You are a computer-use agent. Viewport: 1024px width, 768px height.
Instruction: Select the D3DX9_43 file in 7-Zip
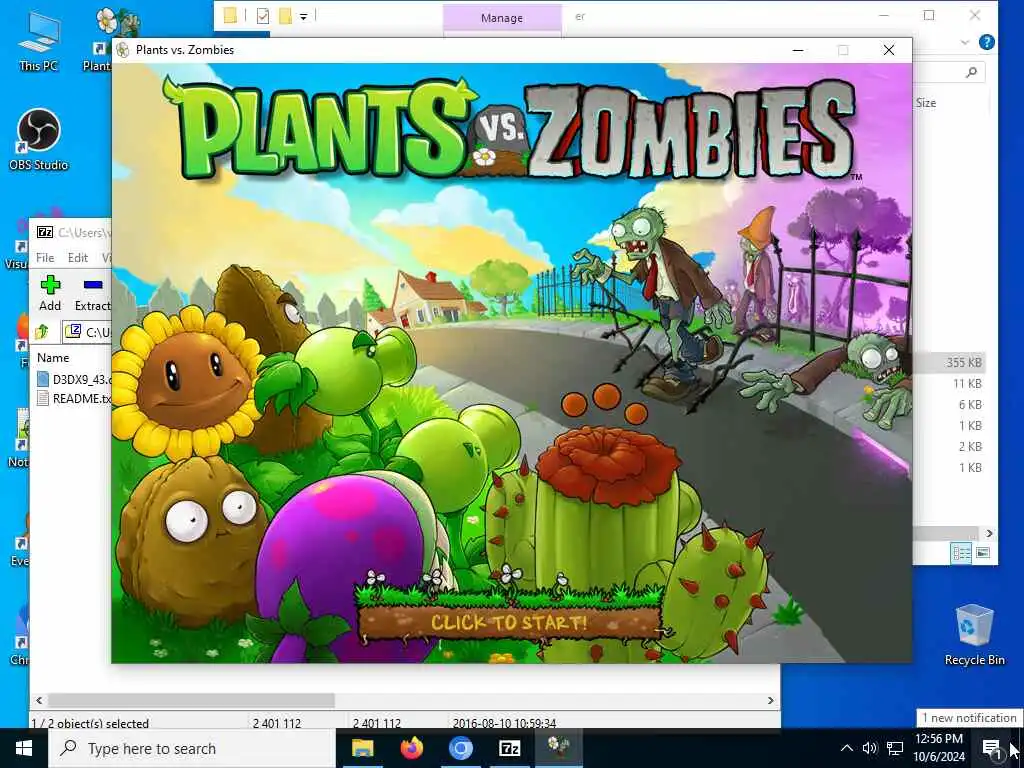(x=74, y=379)
